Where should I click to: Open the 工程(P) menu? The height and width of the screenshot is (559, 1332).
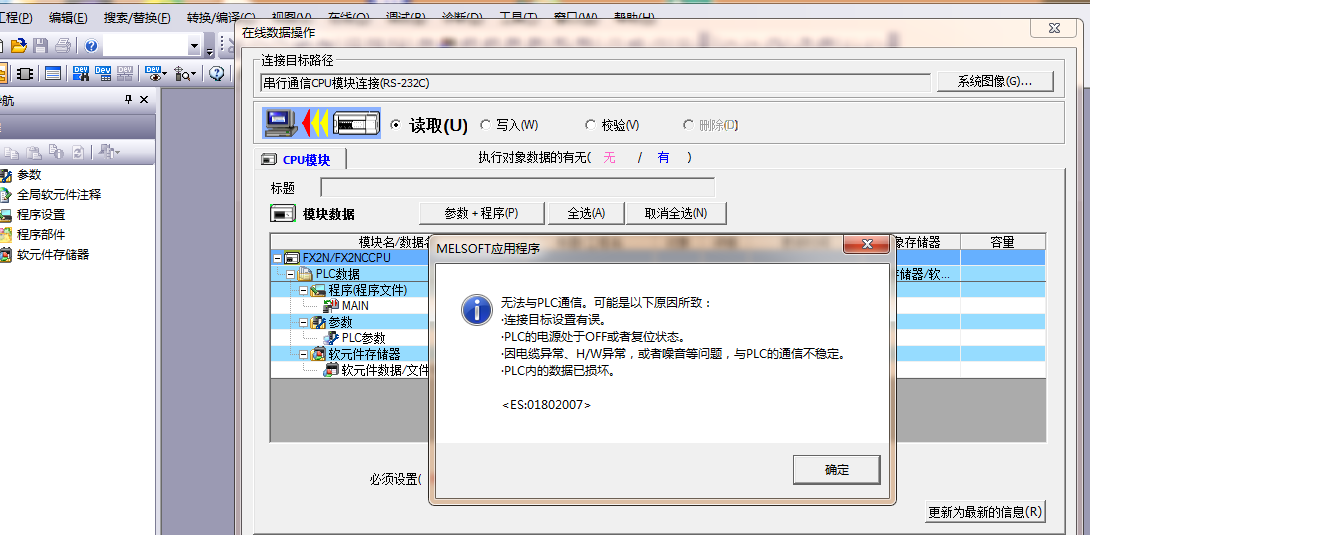(x=16, y=18)
